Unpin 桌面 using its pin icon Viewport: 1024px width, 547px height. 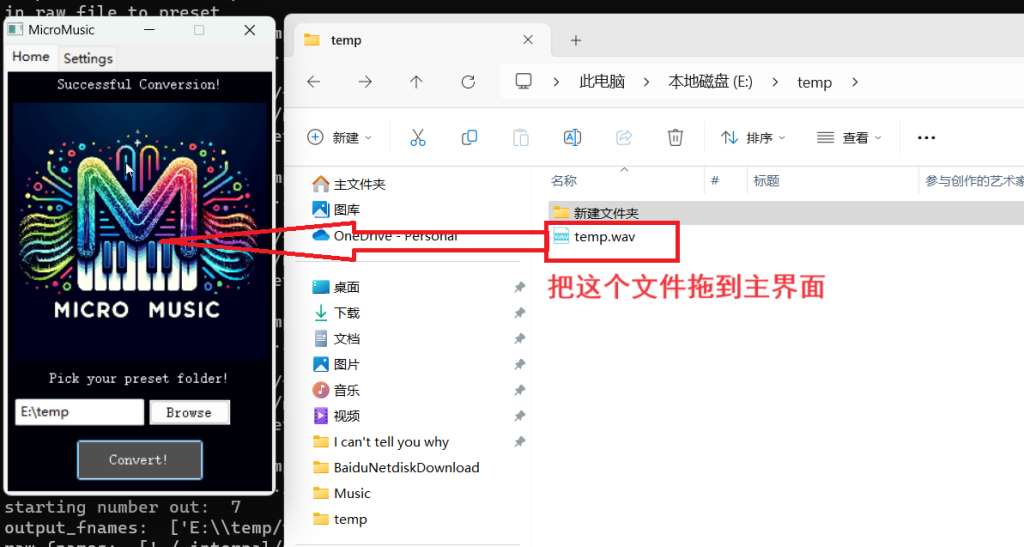(519, 287)
